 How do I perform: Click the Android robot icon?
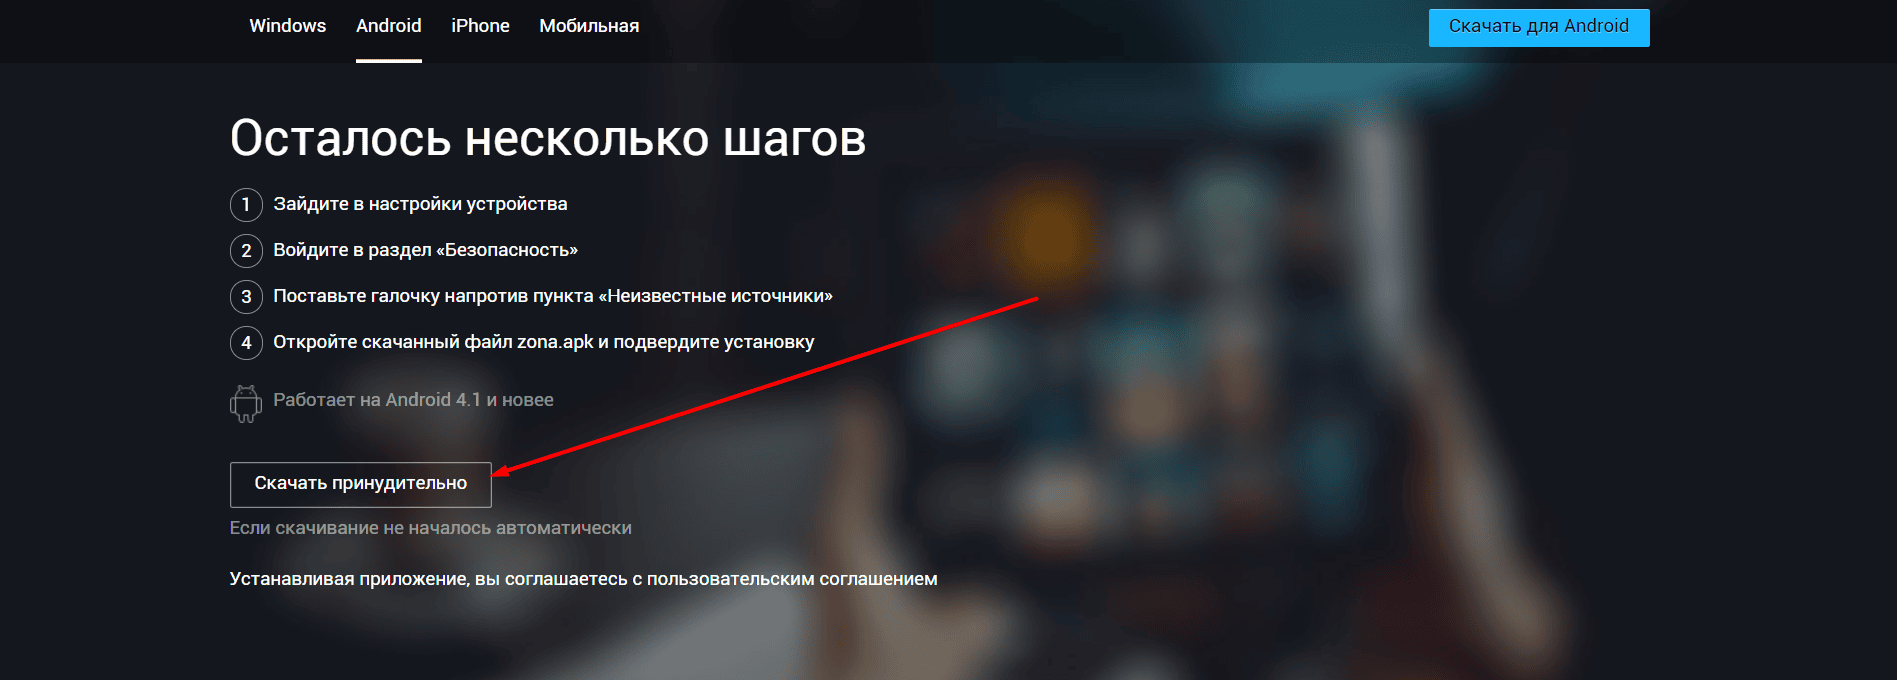click(x=246, y=403)
